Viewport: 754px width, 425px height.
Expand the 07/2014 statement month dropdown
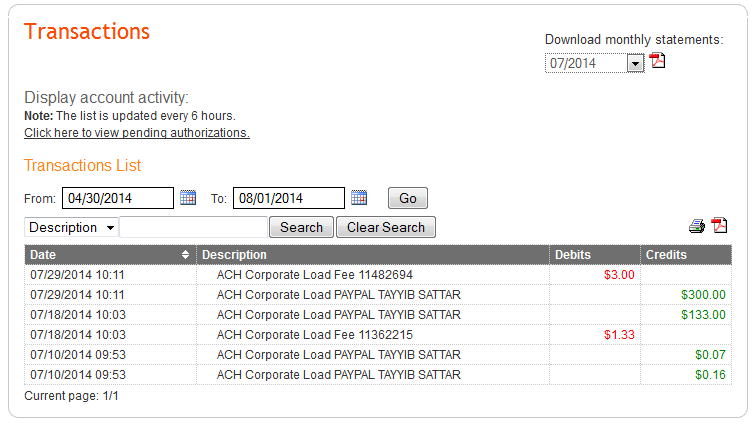(594, 63)
